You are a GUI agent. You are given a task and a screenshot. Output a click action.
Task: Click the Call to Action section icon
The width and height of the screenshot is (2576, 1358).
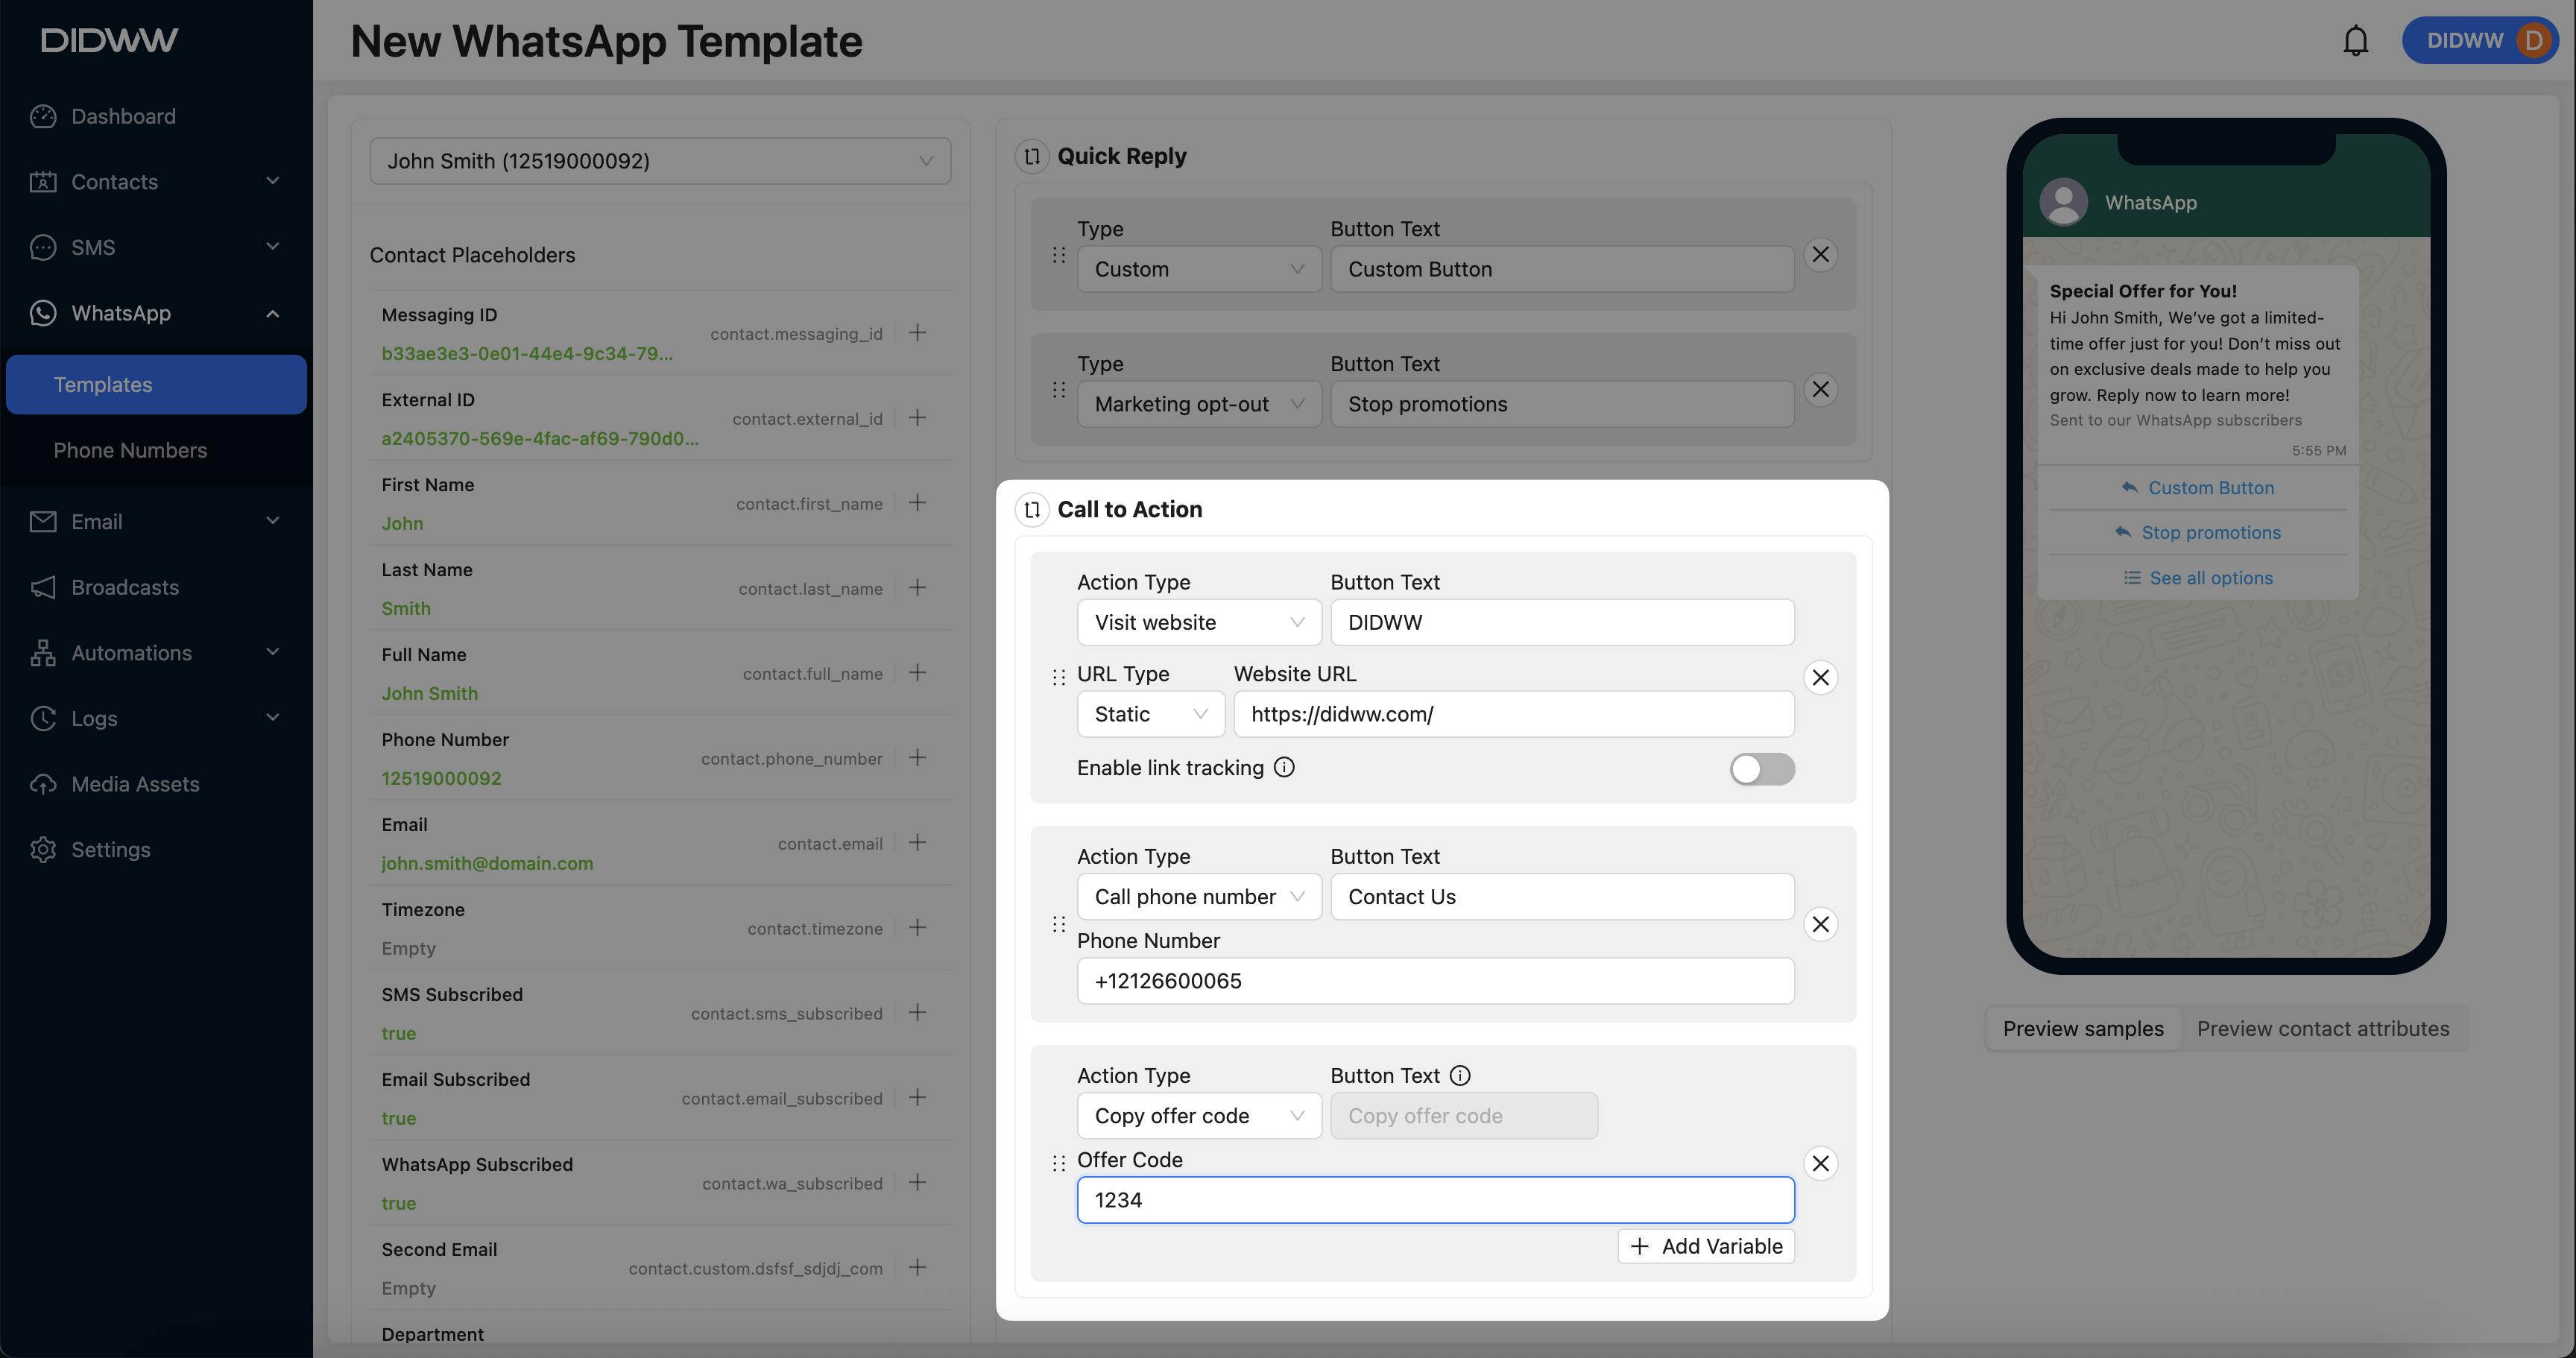(x=1032, y=509)
